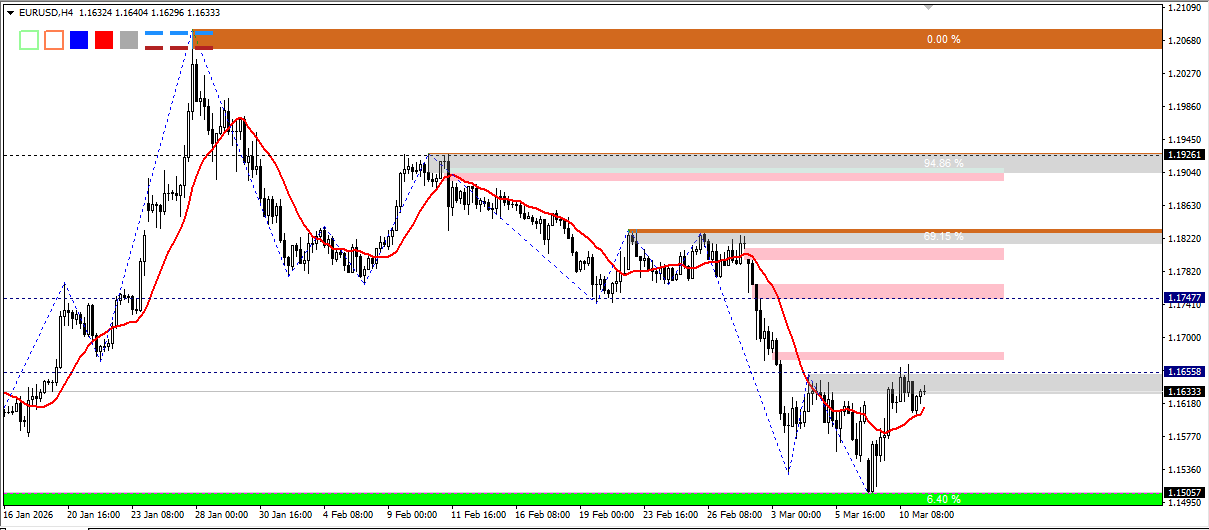The height and width of the screenshot is (530, 1209).
Task: Click the 19 Feb 00:00 time label
Action: pyautogui.click(x=607, y=514)
